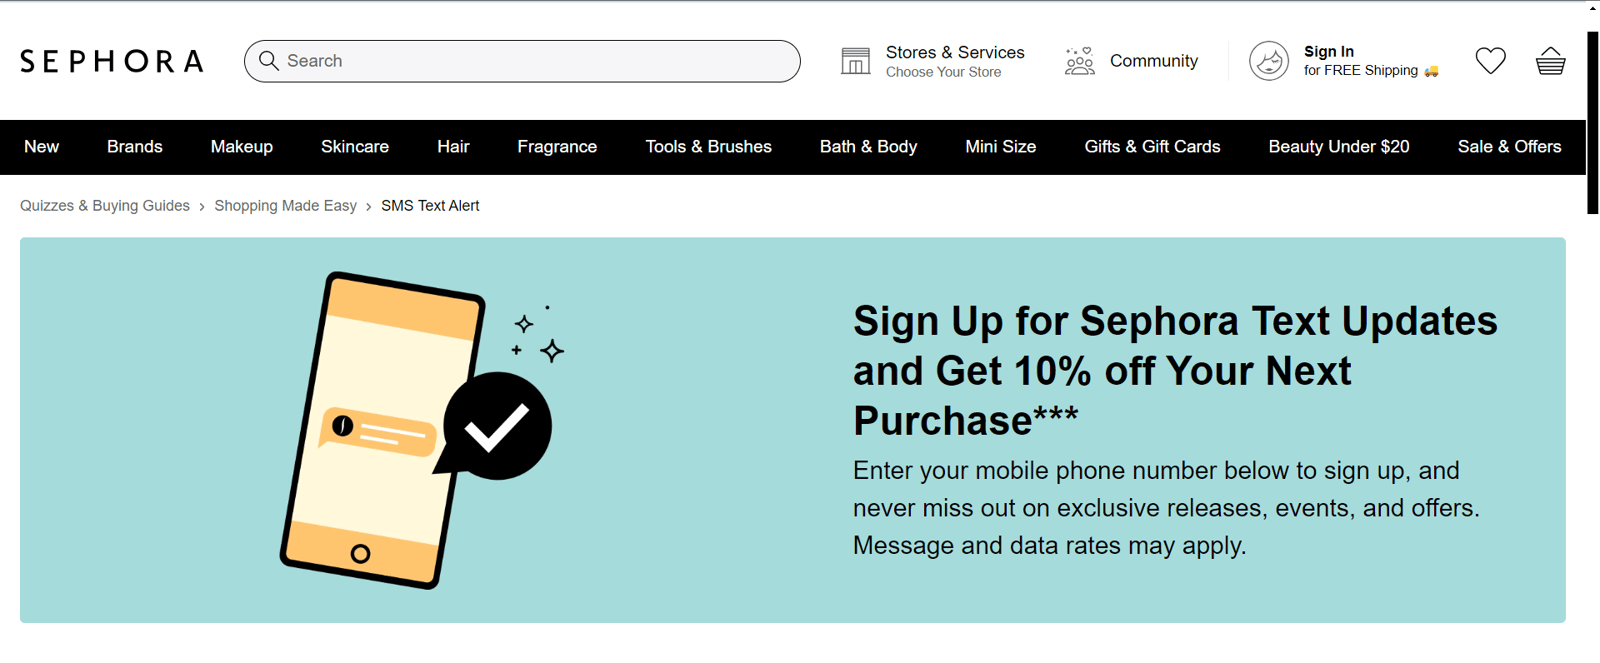1600x663 pixels.
Task: Open the Makeup category
Action: click(x=241, y=146)
